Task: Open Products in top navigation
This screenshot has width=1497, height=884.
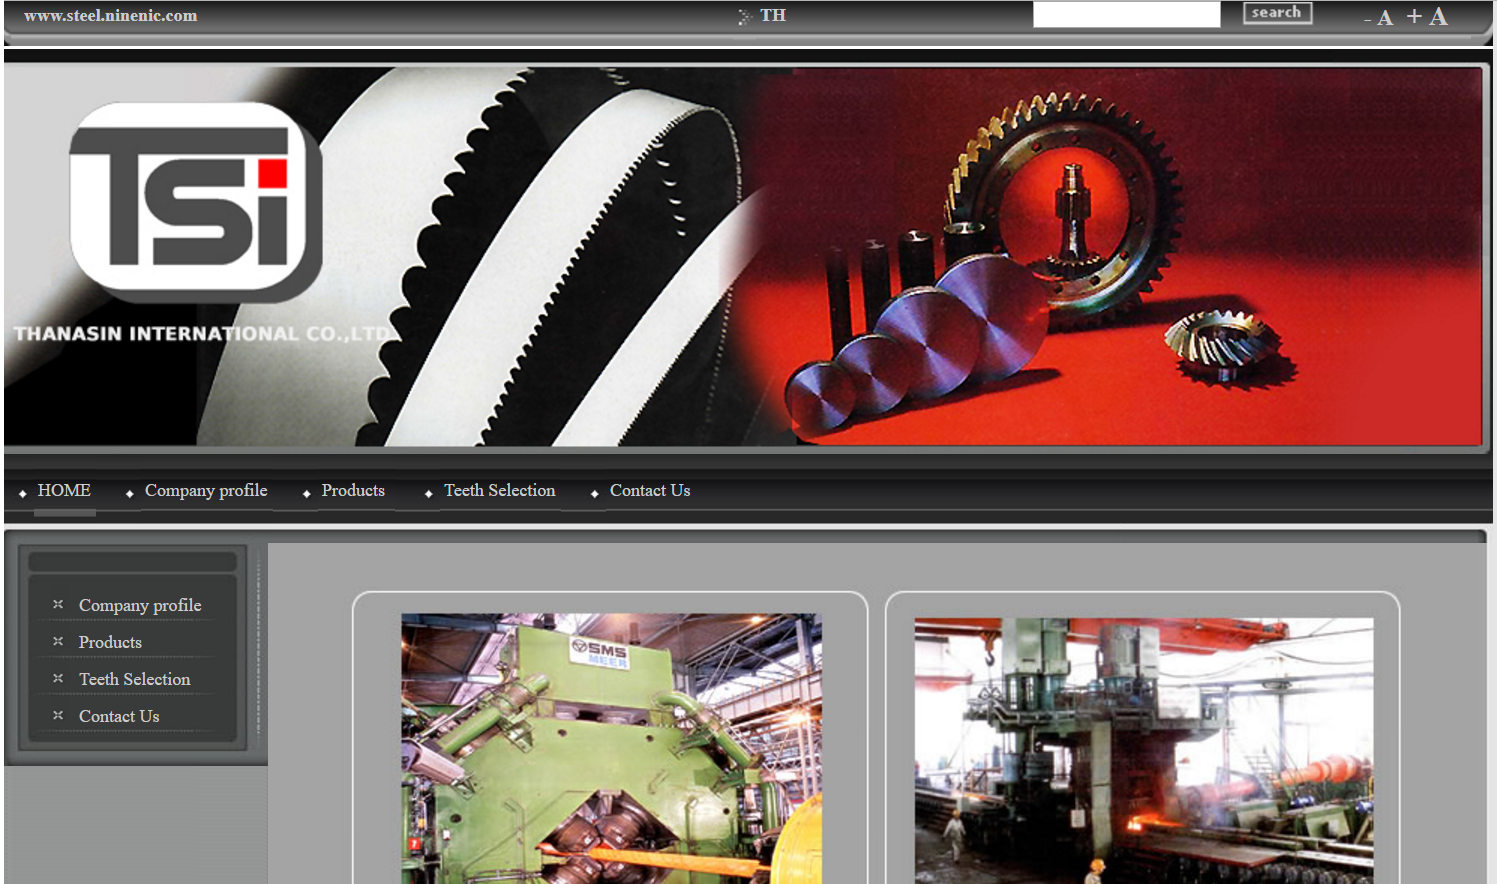Action: click(353, 490)
